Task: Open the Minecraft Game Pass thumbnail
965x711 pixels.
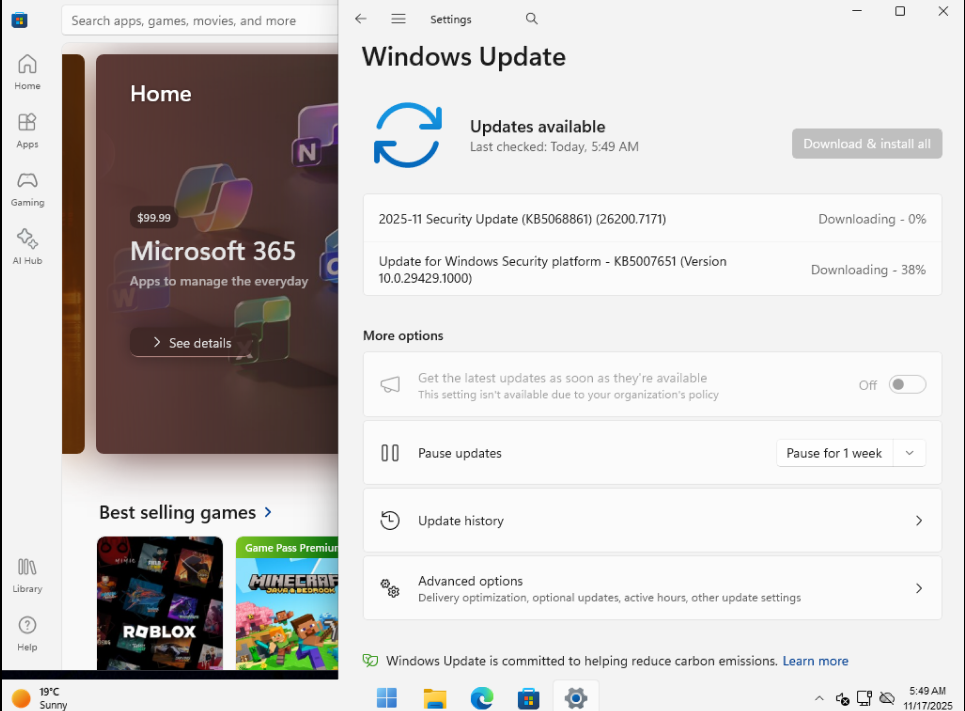Action: 287,603
